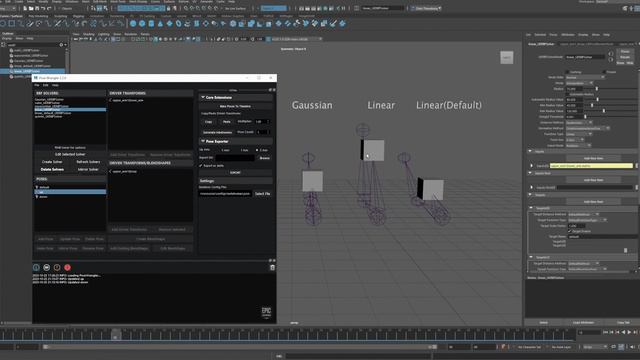Enable the Snap to Curves magnet icon
The height and width of the screenshot is (360, 640).
coord(192,8)
